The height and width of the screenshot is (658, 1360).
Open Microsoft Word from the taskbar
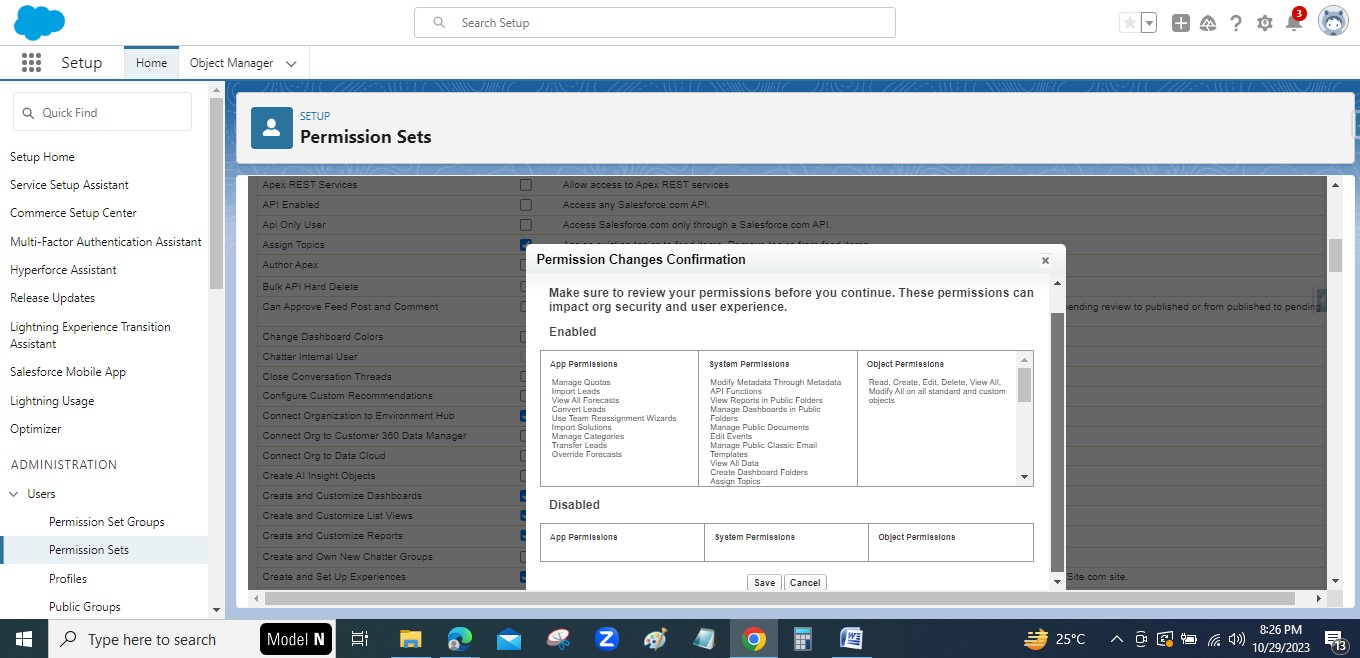pos(851,639)
